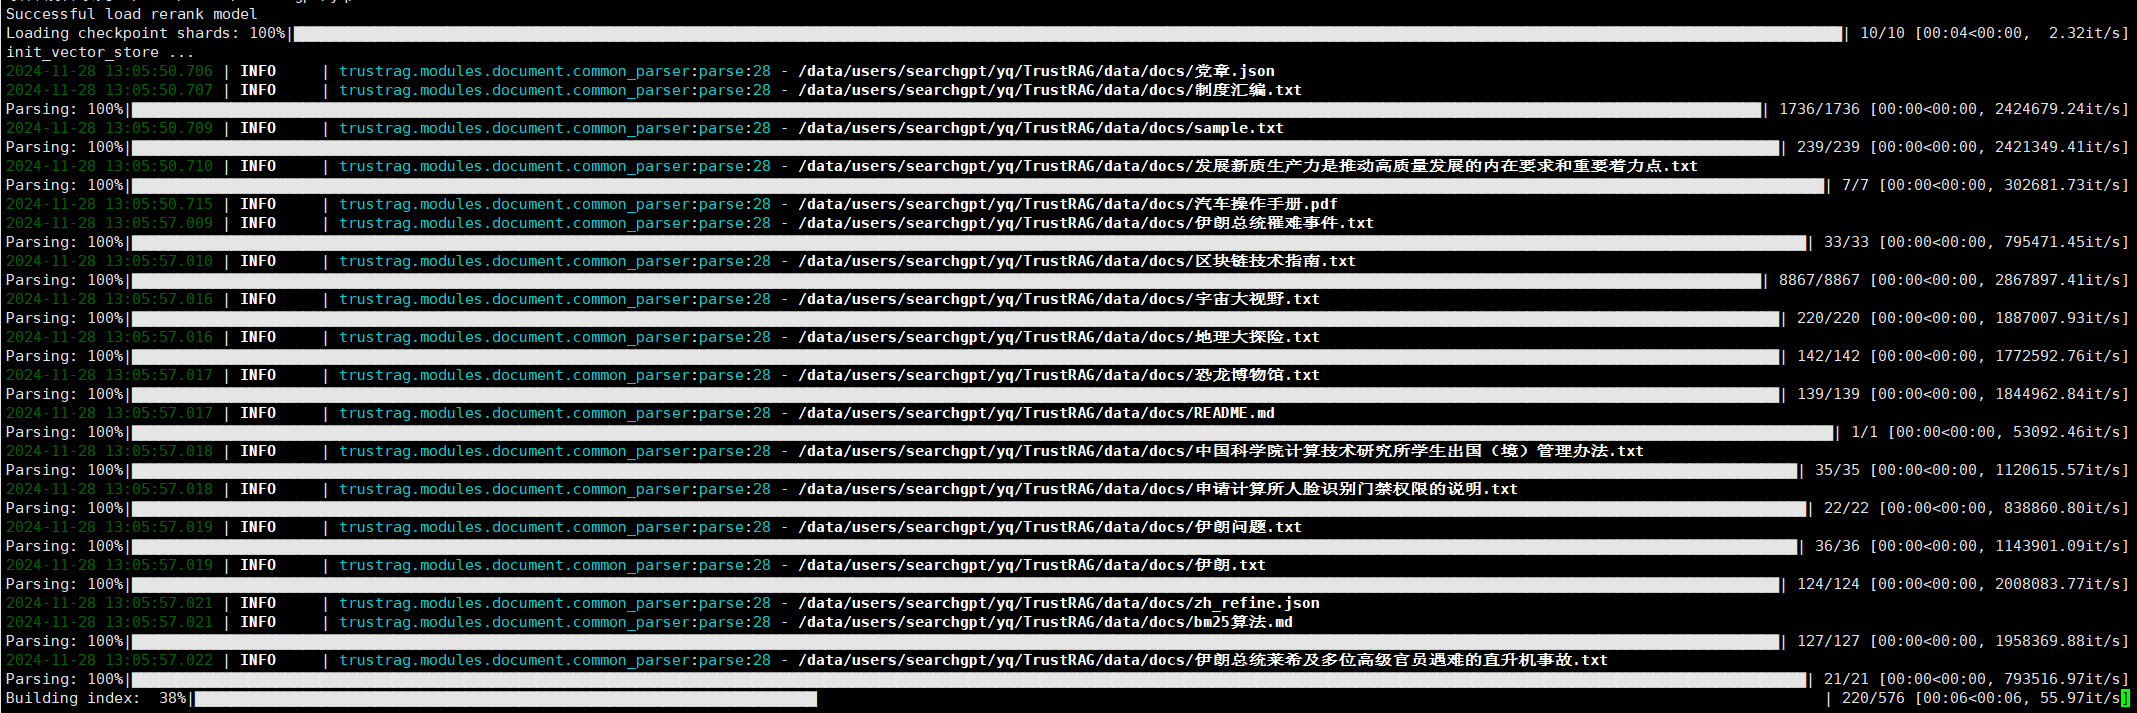
Task: Click the "Successful load rerank model" line
Action: point(131,14)
